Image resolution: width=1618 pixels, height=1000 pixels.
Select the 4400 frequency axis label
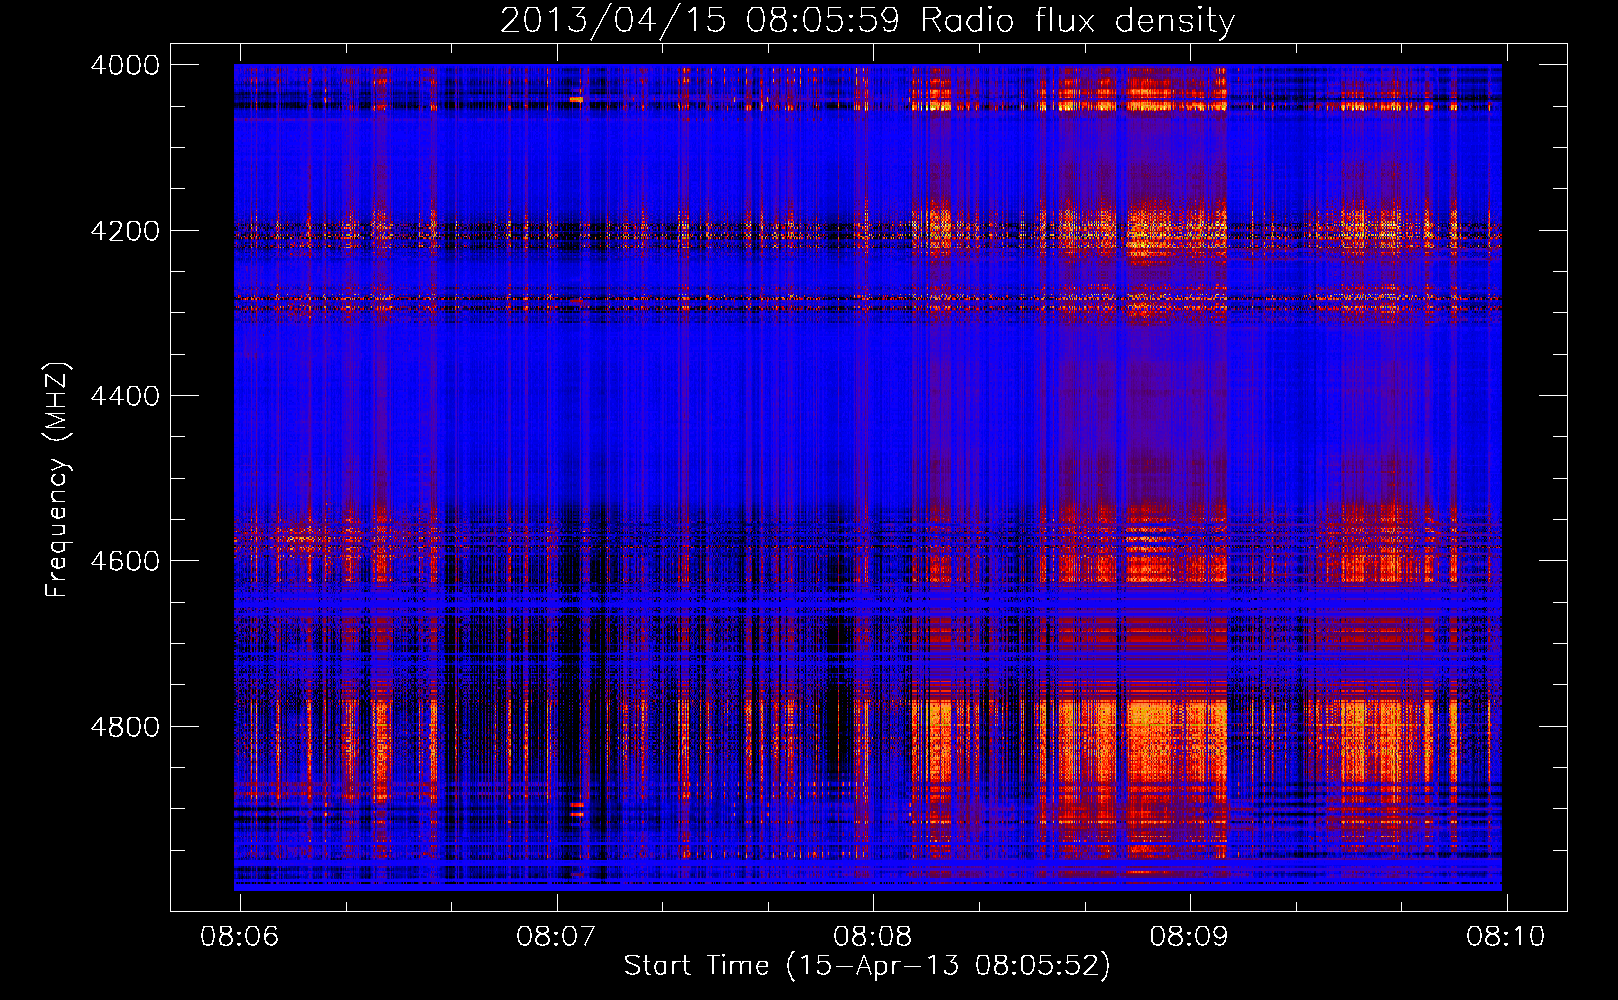(125, 396)
